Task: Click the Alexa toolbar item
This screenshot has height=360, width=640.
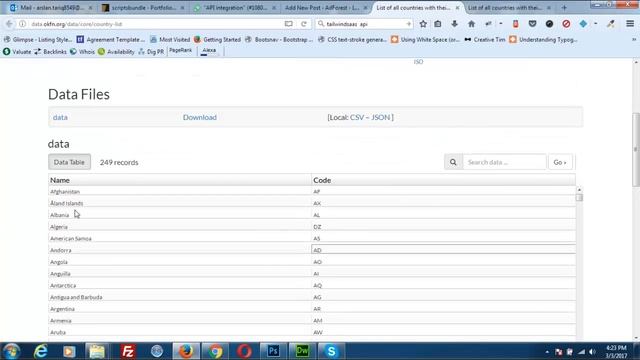Action: (209, 51)
